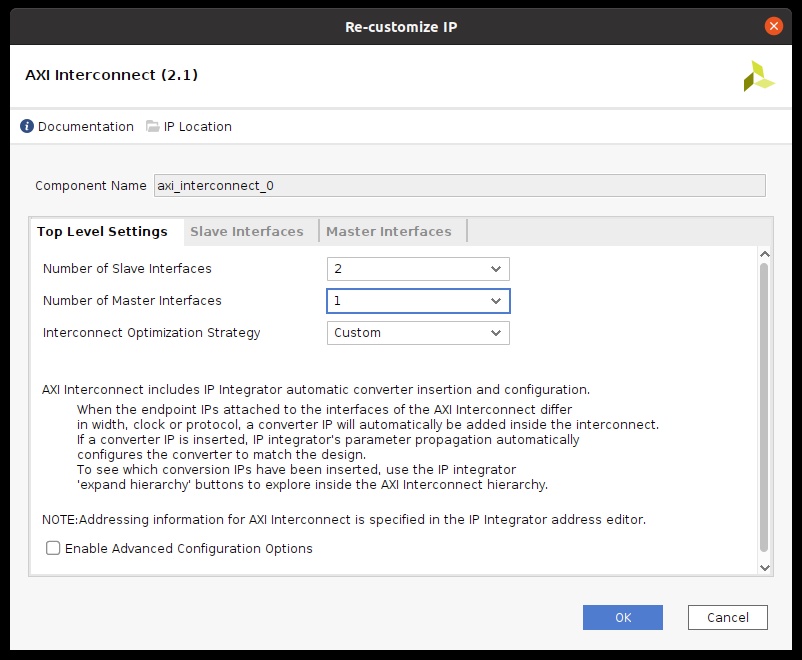Viewport: 802px width, 660px height.
Task: Click the Component Name input field
Action: tap(460, 185)
